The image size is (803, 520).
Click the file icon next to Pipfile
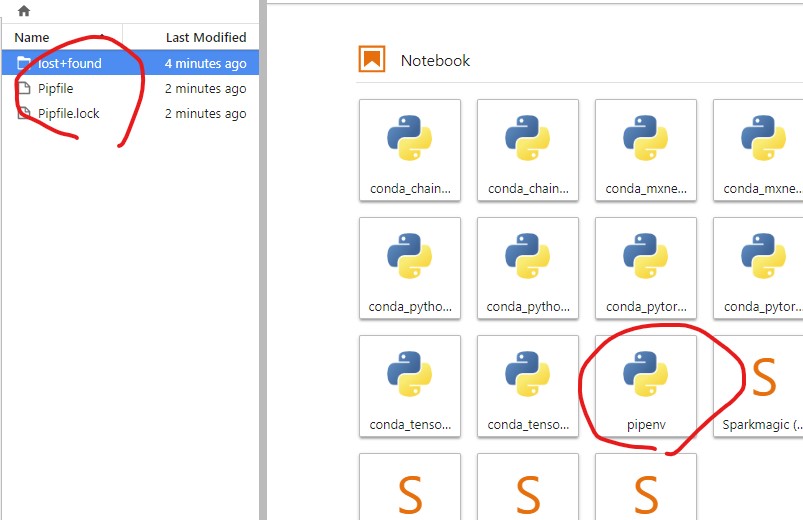[x=24, y=88]
